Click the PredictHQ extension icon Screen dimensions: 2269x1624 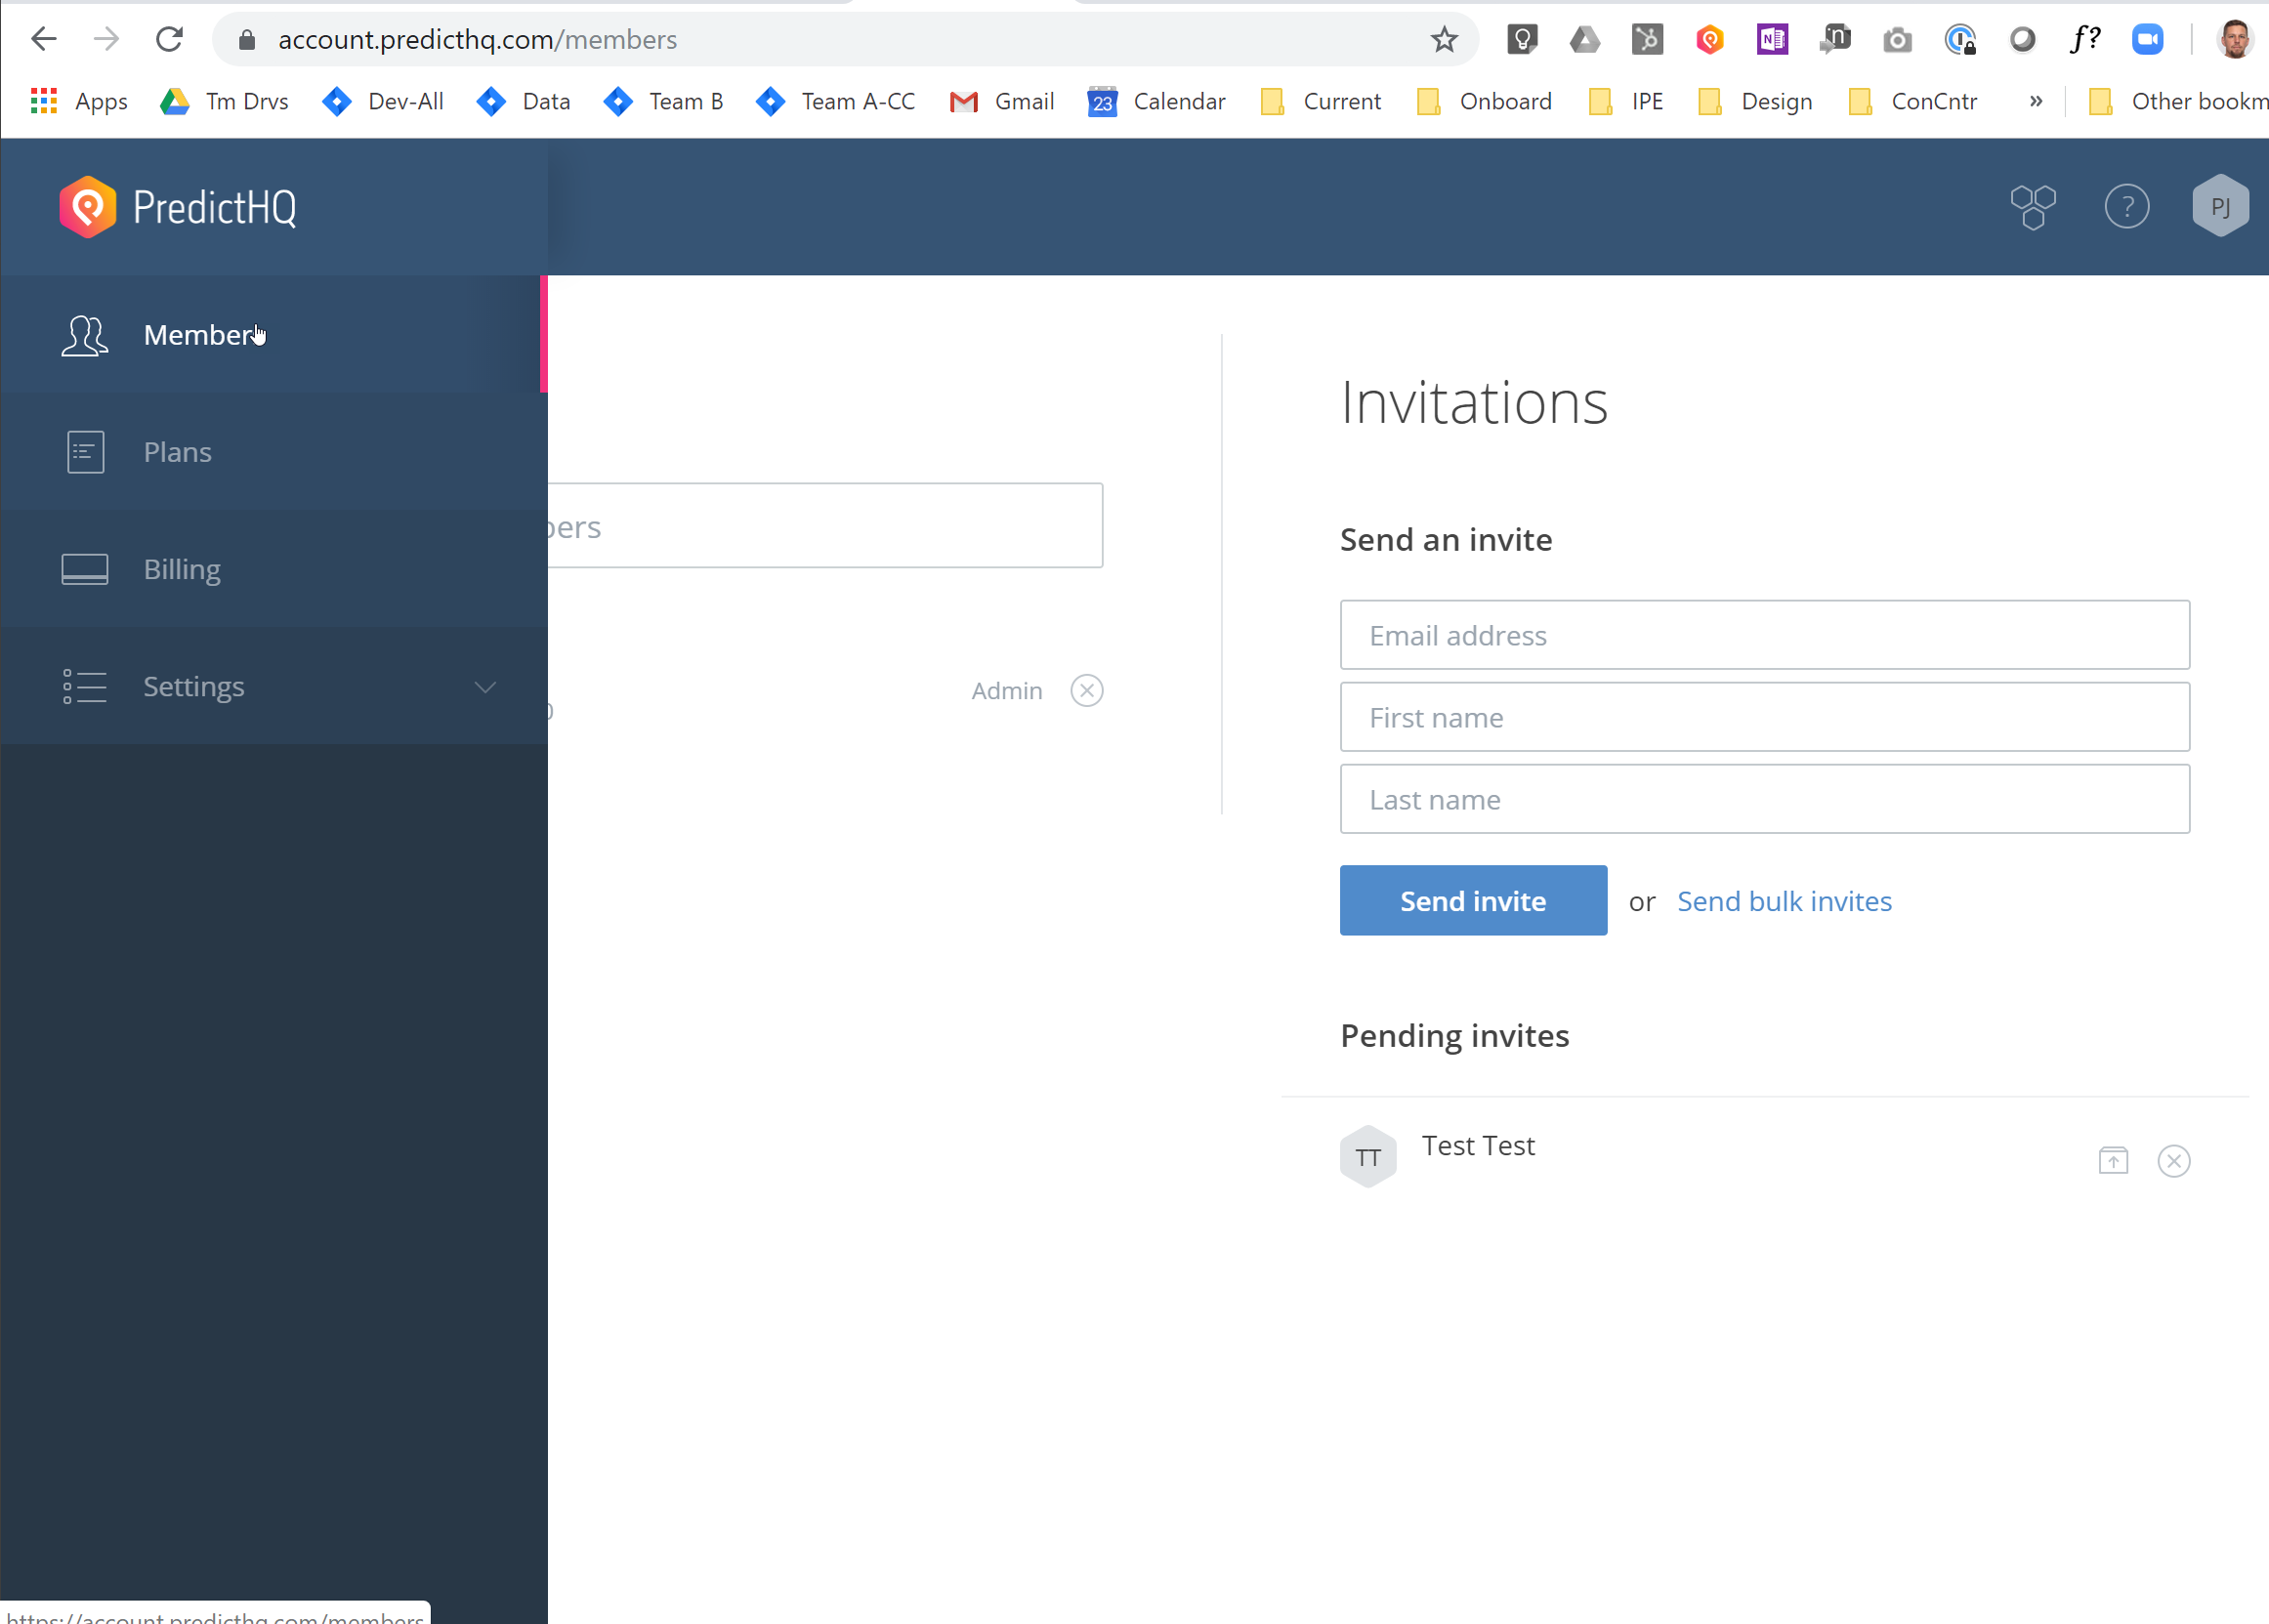[x=1709, y=40]
